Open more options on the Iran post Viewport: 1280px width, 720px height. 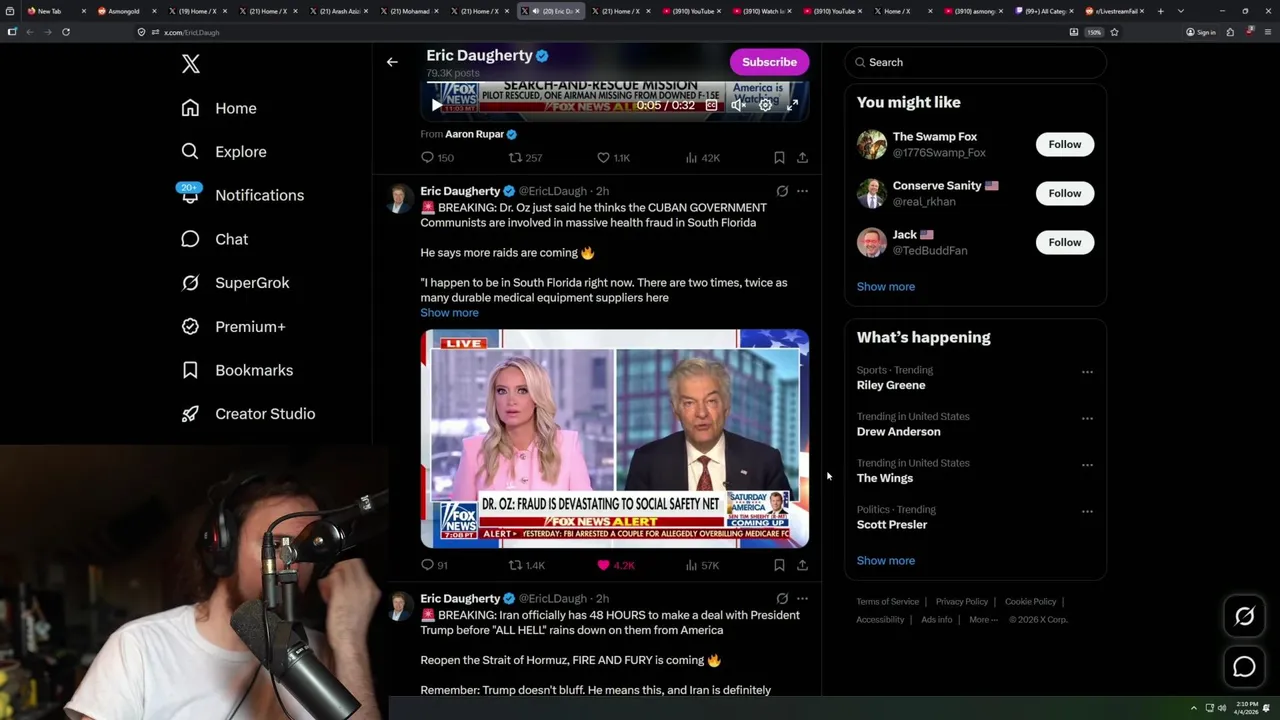pos(802,599)
